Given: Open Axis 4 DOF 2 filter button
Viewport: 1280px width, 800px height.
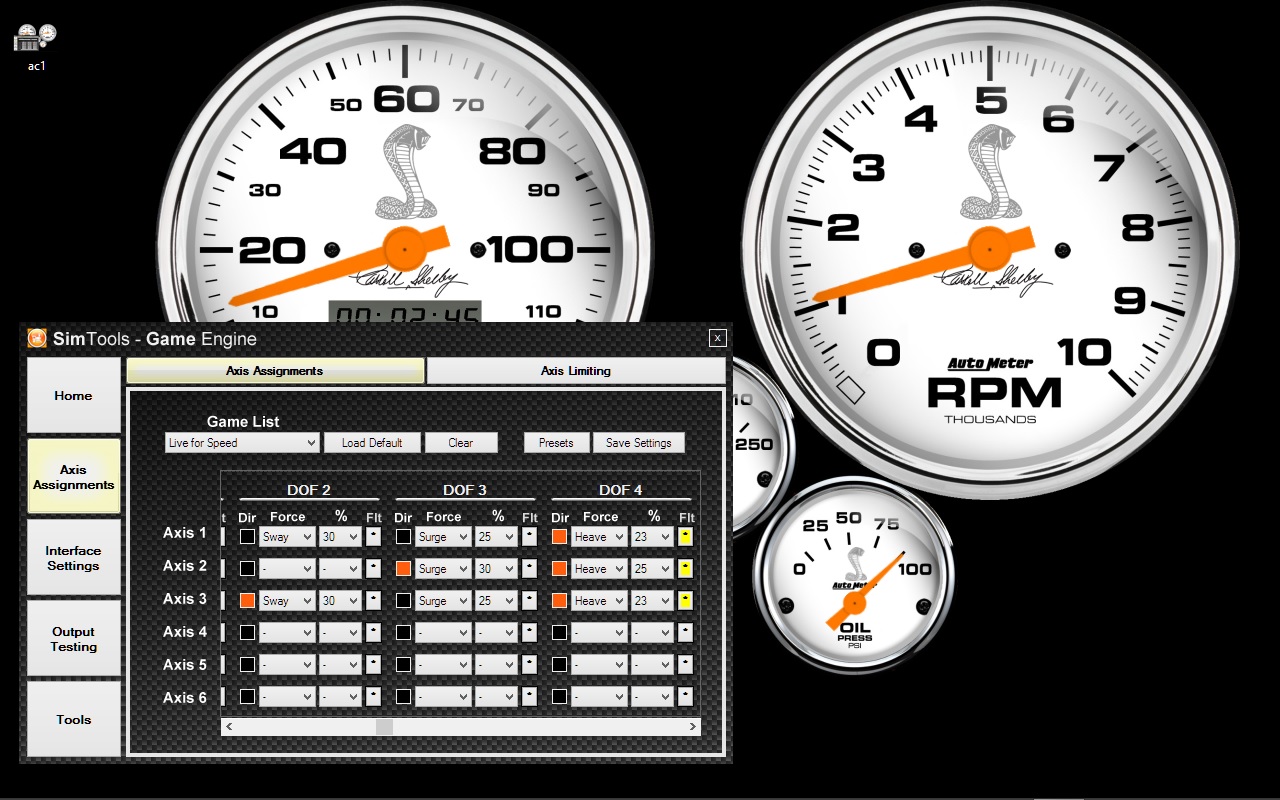Looking at the screenshot, I should click(373, 633).
